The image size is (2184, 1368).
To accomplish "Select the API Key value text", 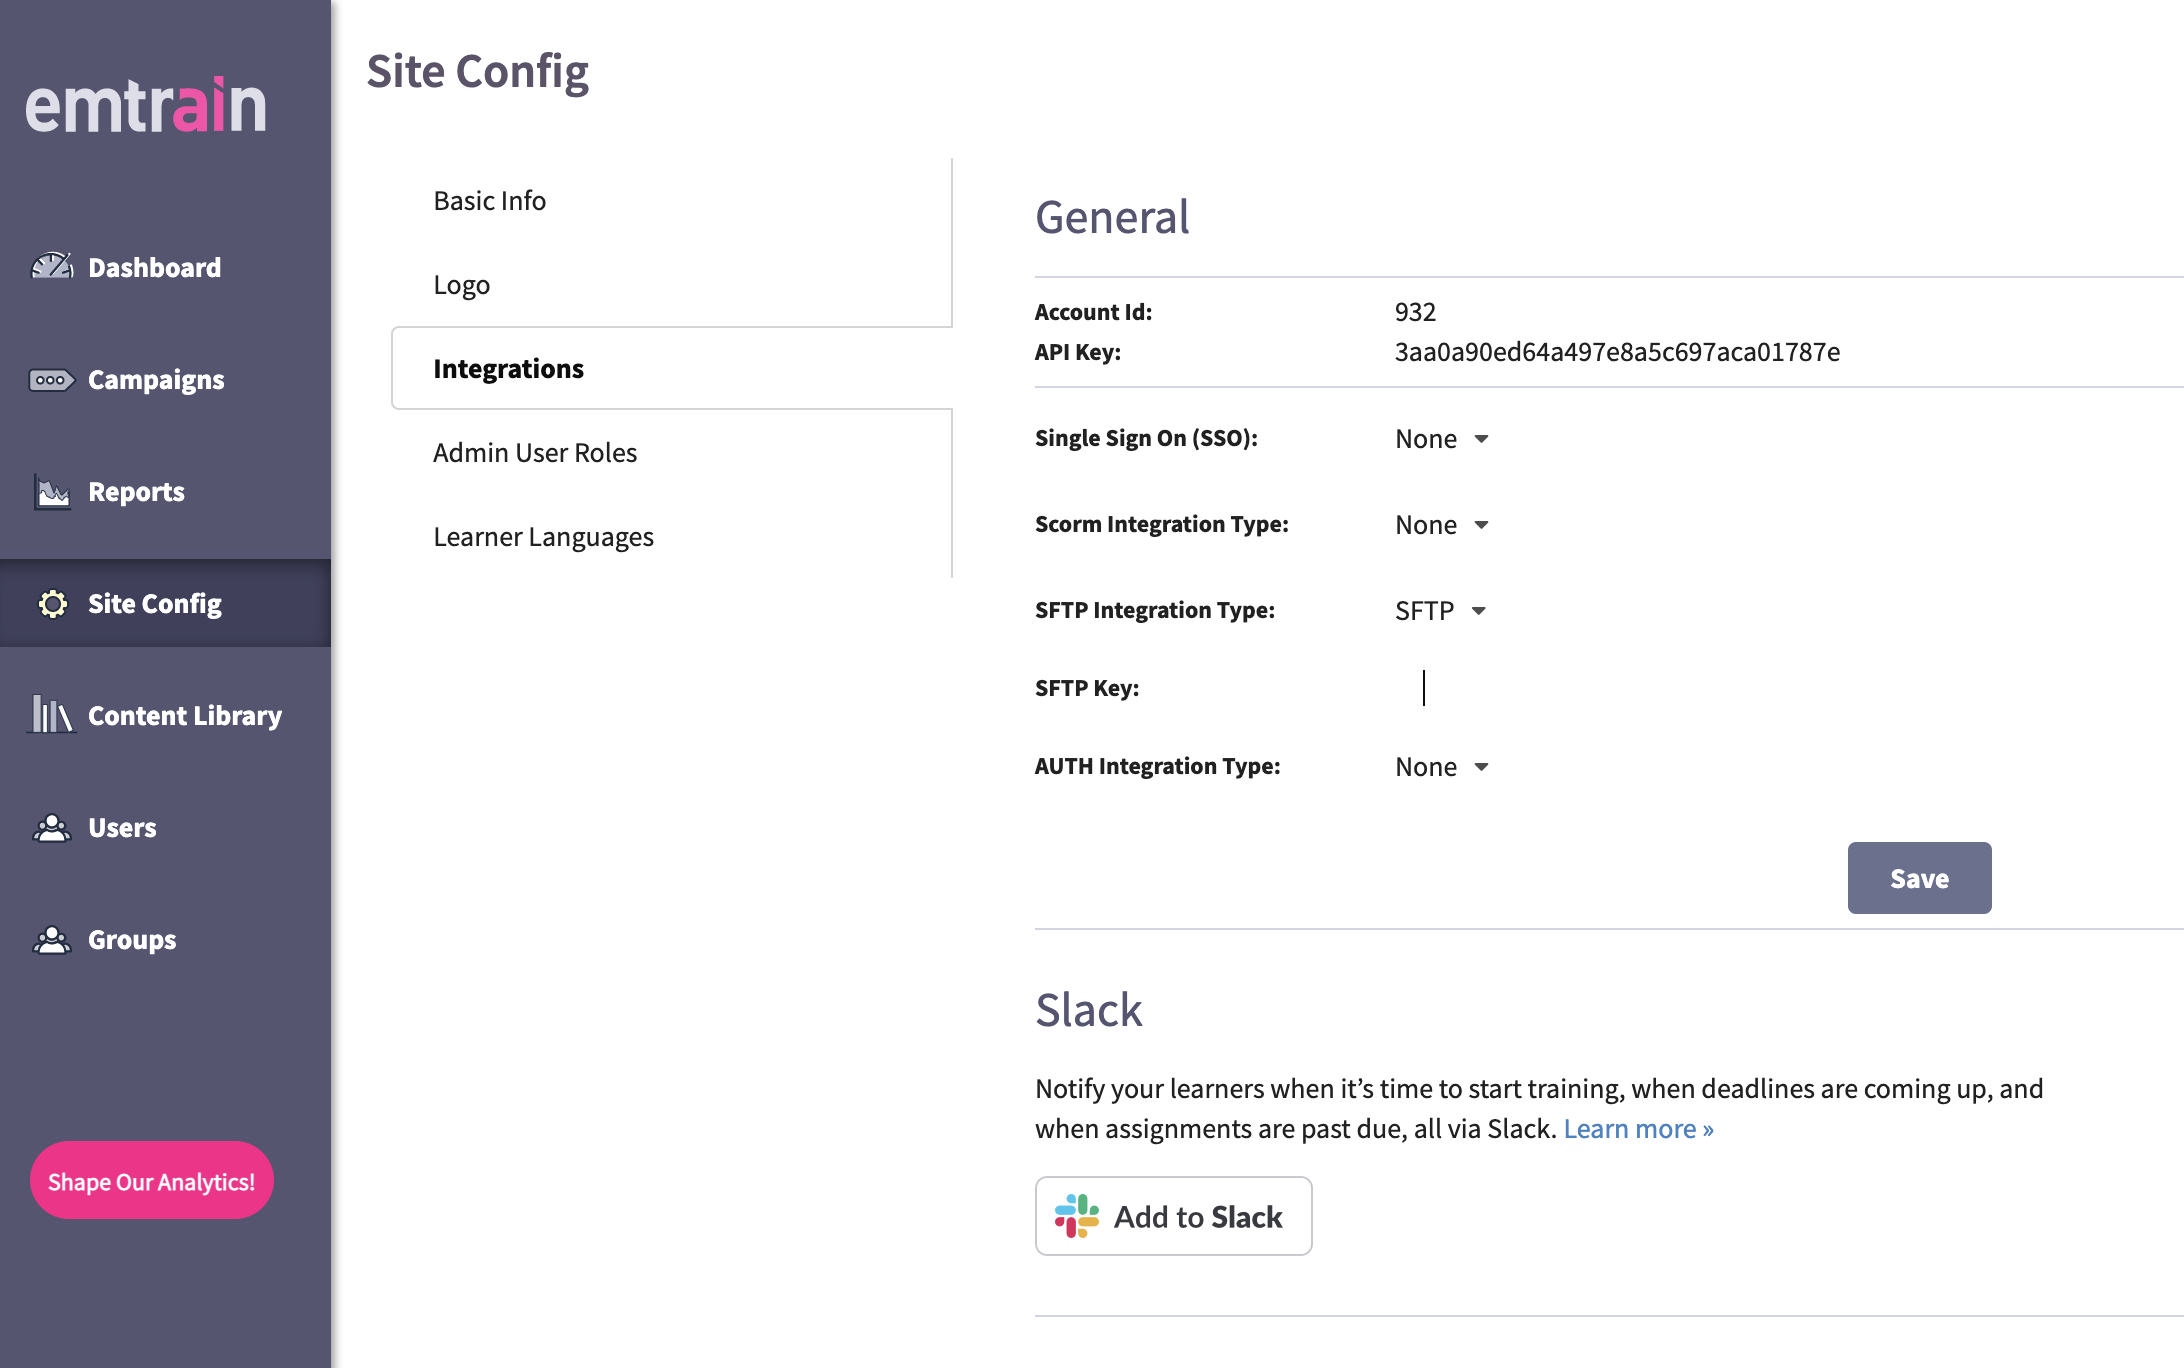I will coord(1617,352).
